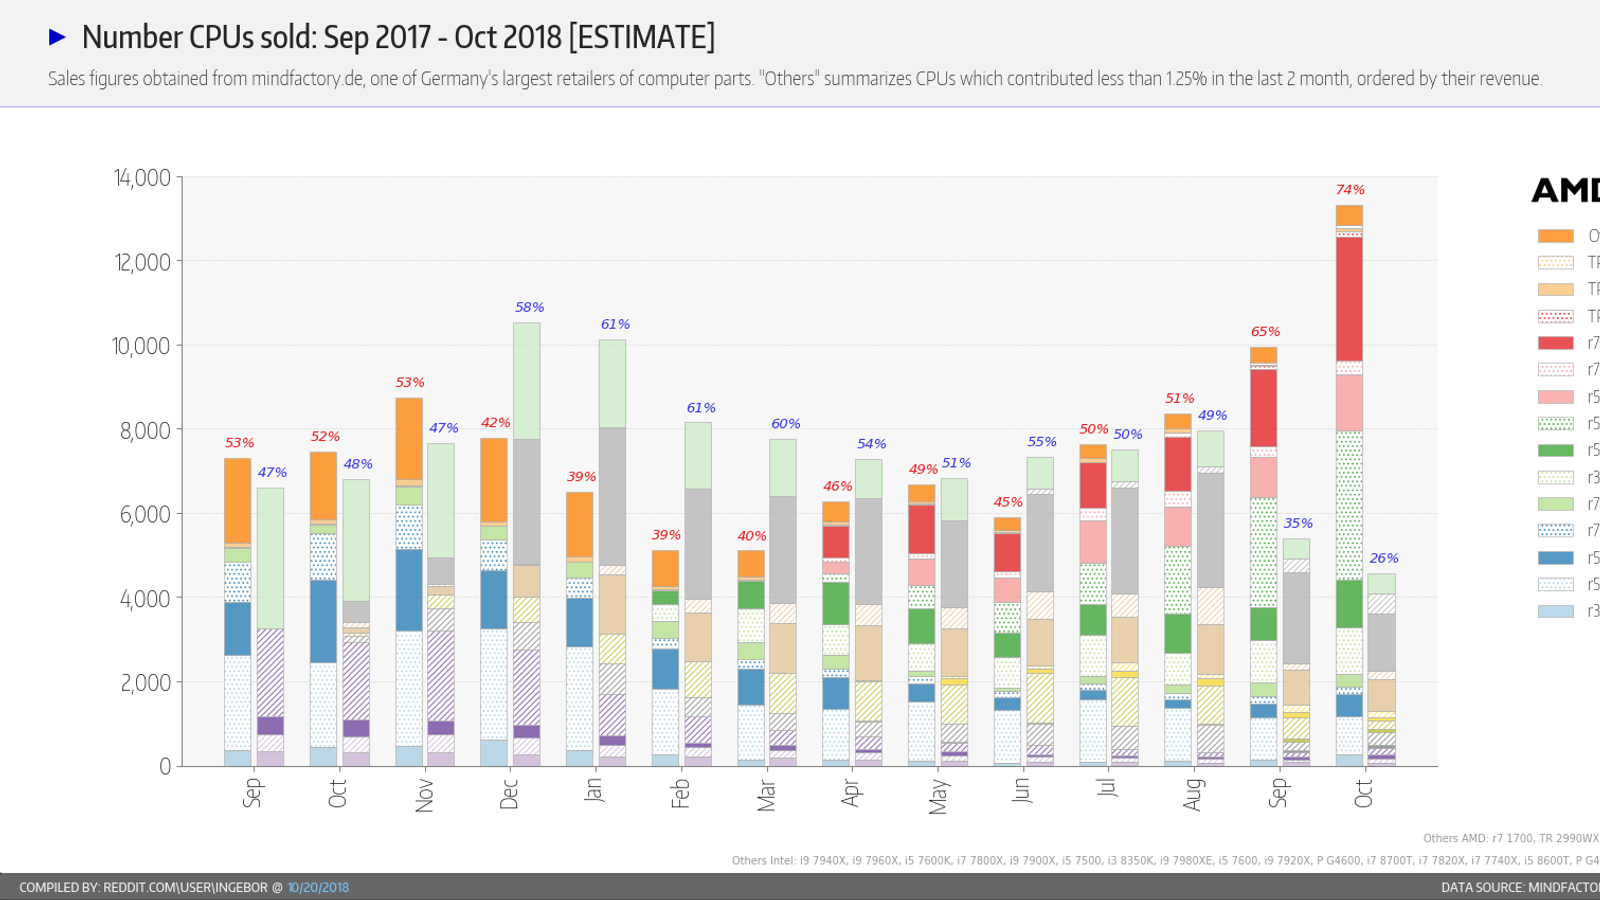Select the solid red legend swatch

click(x=1555, y=343)
